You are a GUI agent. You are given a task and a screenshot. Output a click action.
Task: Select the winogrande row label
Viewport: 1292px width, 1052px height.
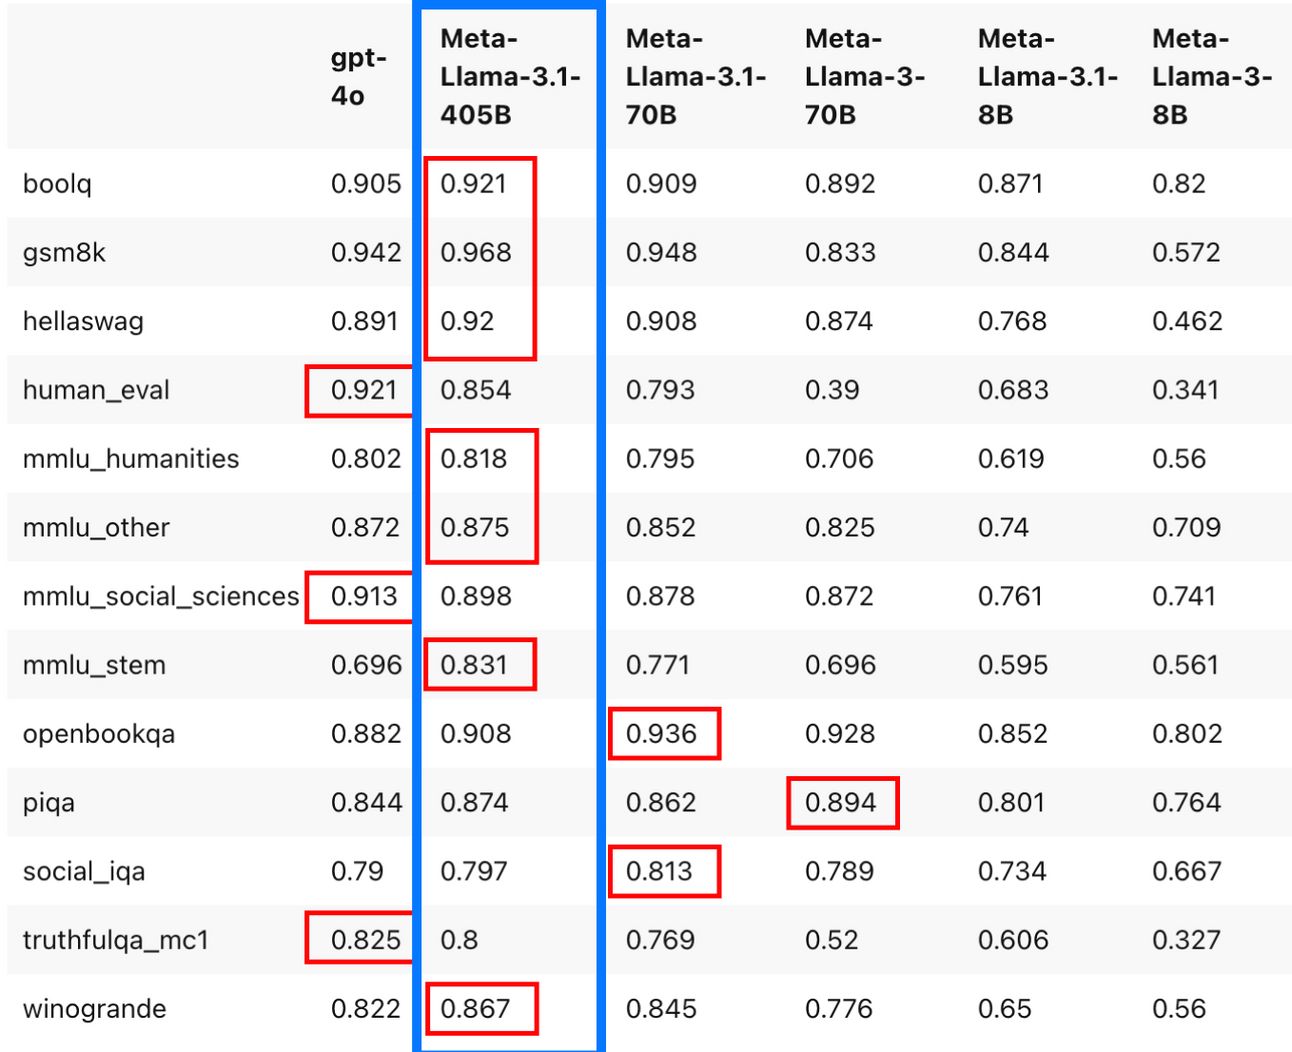tap(94, 1009)
